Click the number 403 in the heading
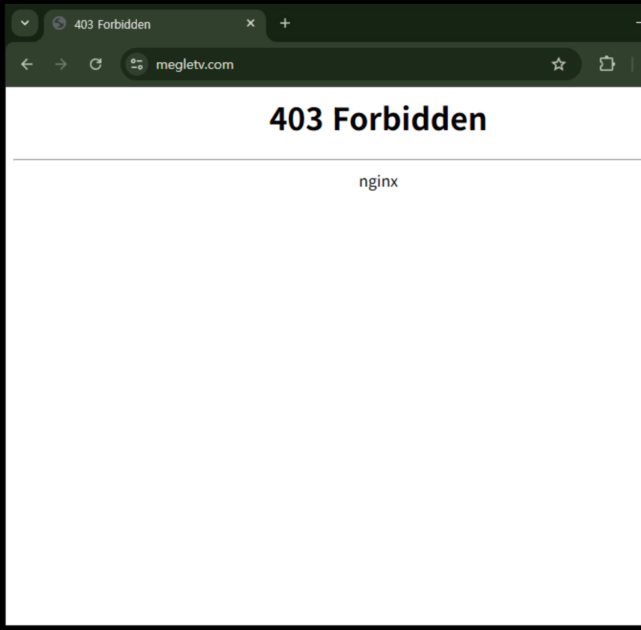 pos(296,119)
